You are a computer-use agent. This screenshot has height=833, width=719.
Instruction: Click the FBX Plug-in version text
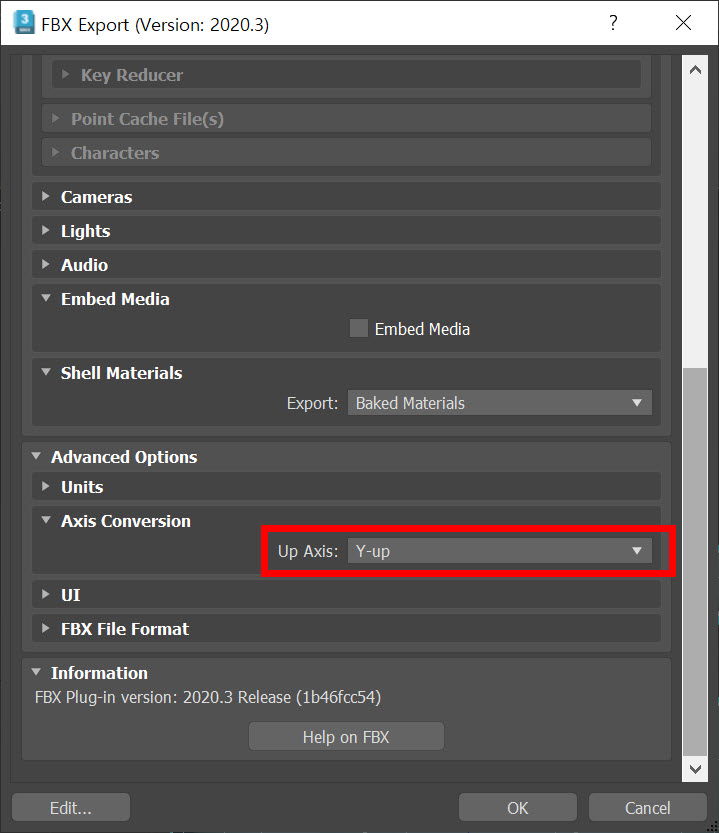(x=208, y=697)
